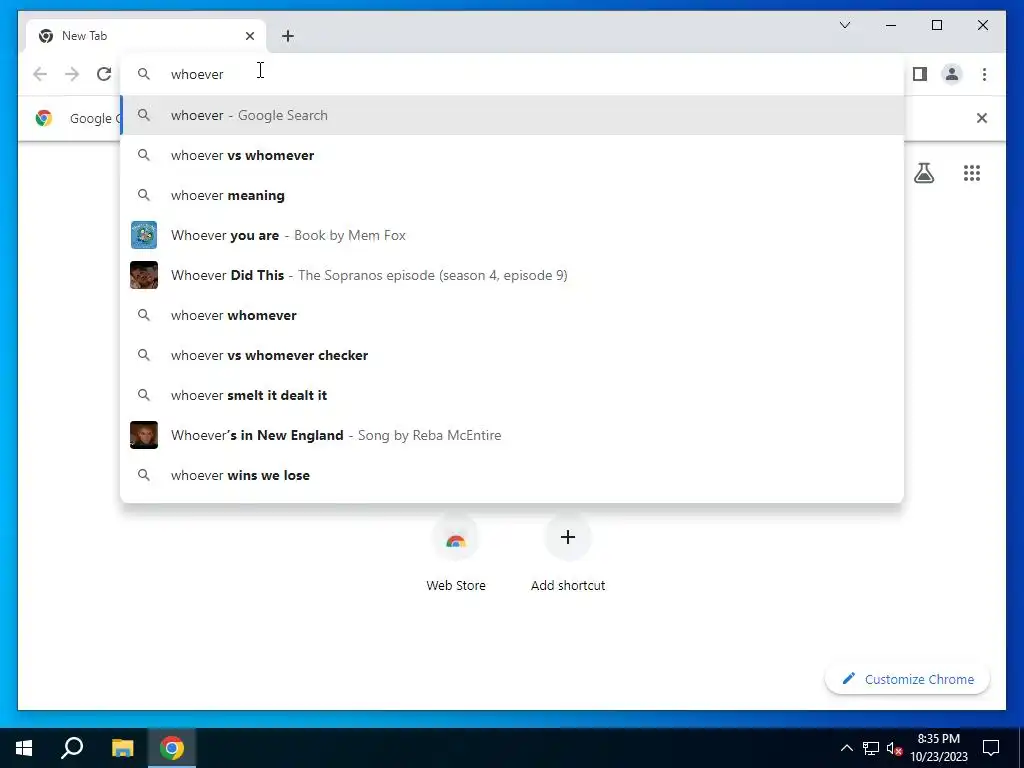Choose 'whoever wins we lose' suggestion
Screen dimensions: 1024x768
(x=513, y=475)
